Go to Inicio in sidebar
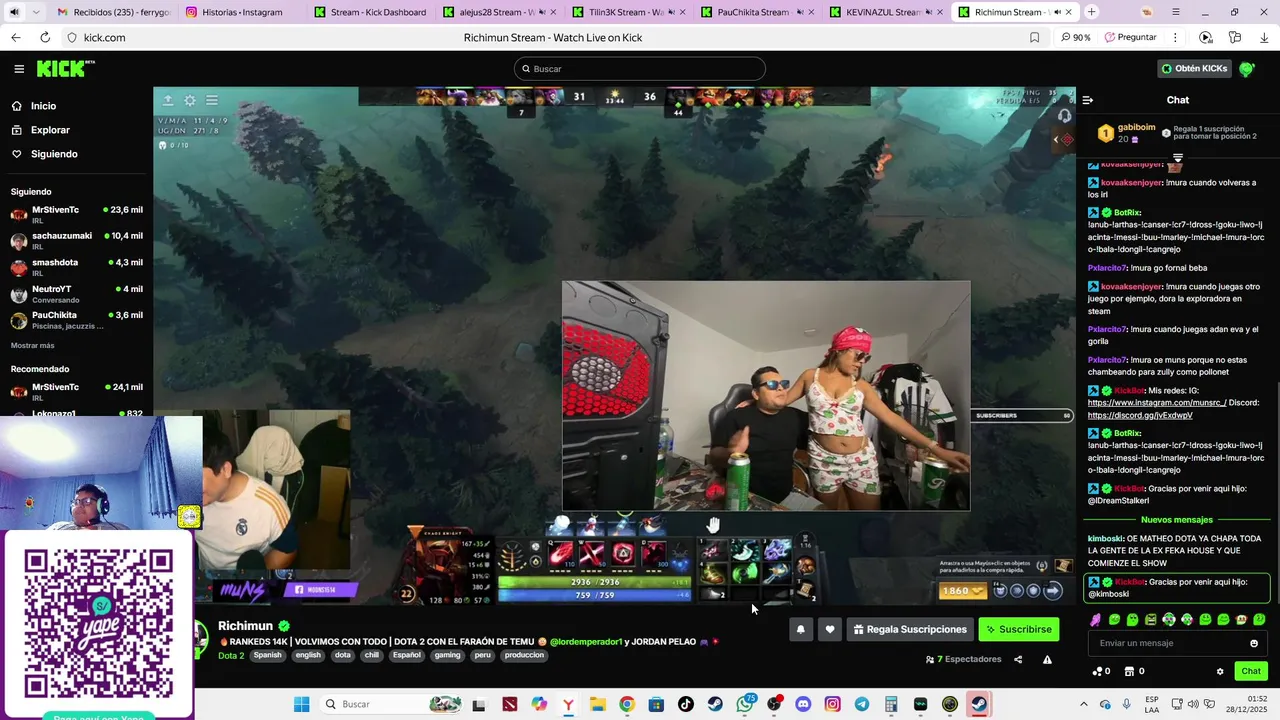Screen dimensions: 1280x720 point(43,106)
